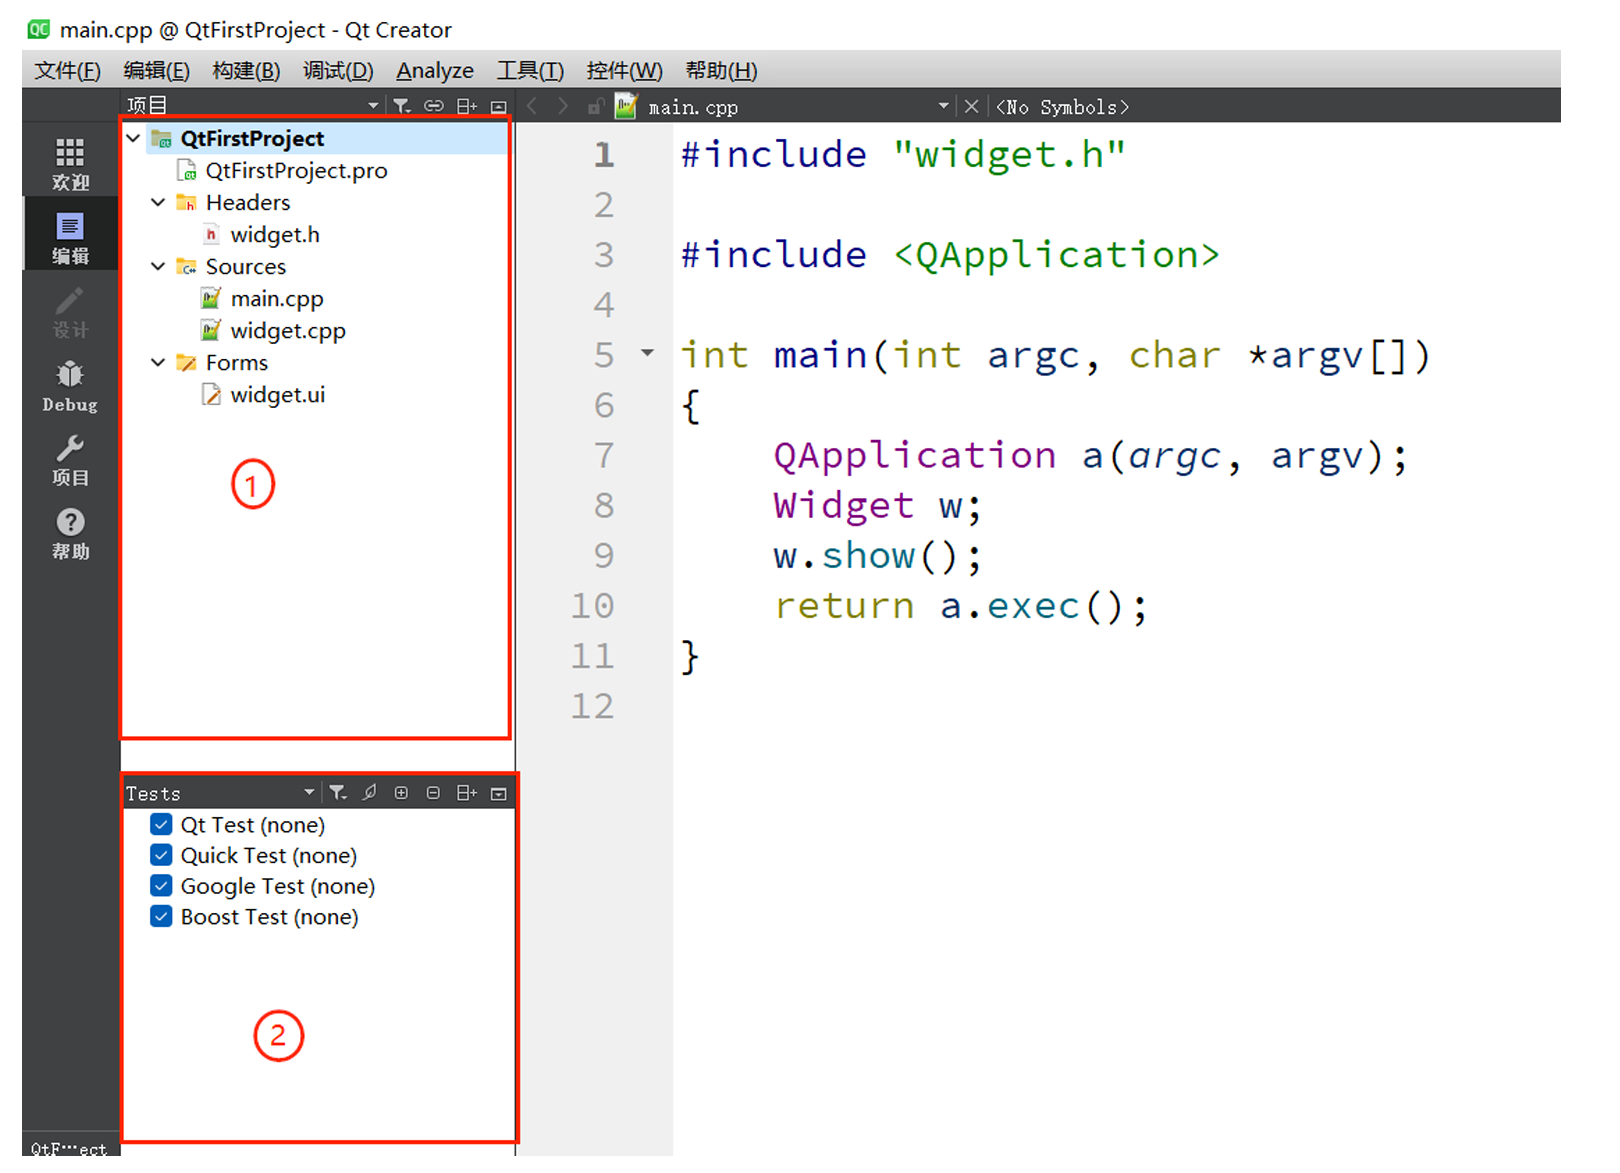Screen dimensions: 1620x1173
Task: Open the 构建(B) menu
Action: [x=246, y=71]
